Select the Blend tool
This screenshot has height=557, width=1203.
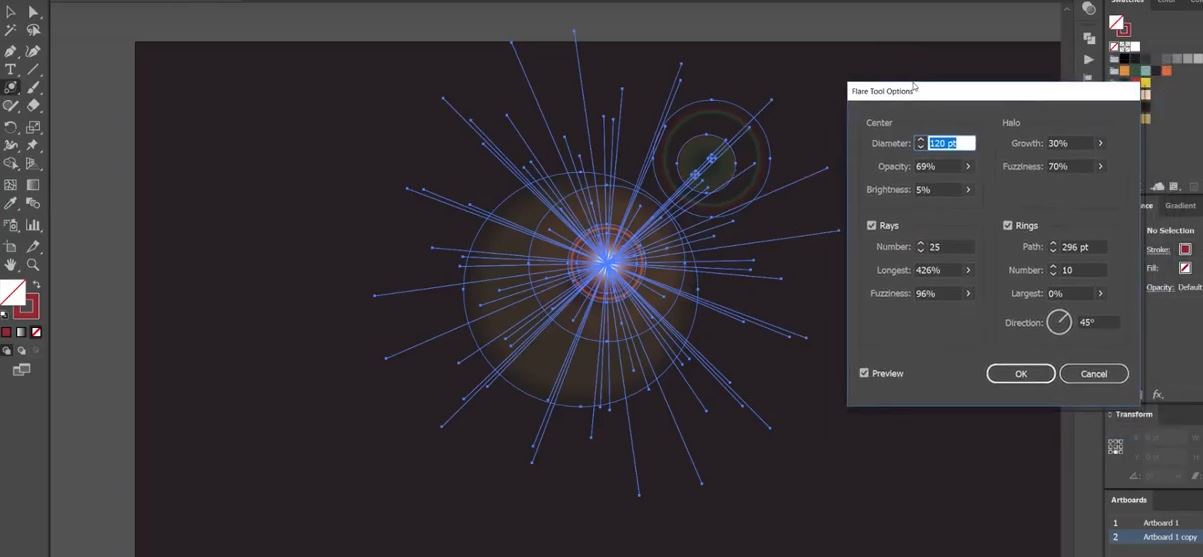[x=33, y=204]
